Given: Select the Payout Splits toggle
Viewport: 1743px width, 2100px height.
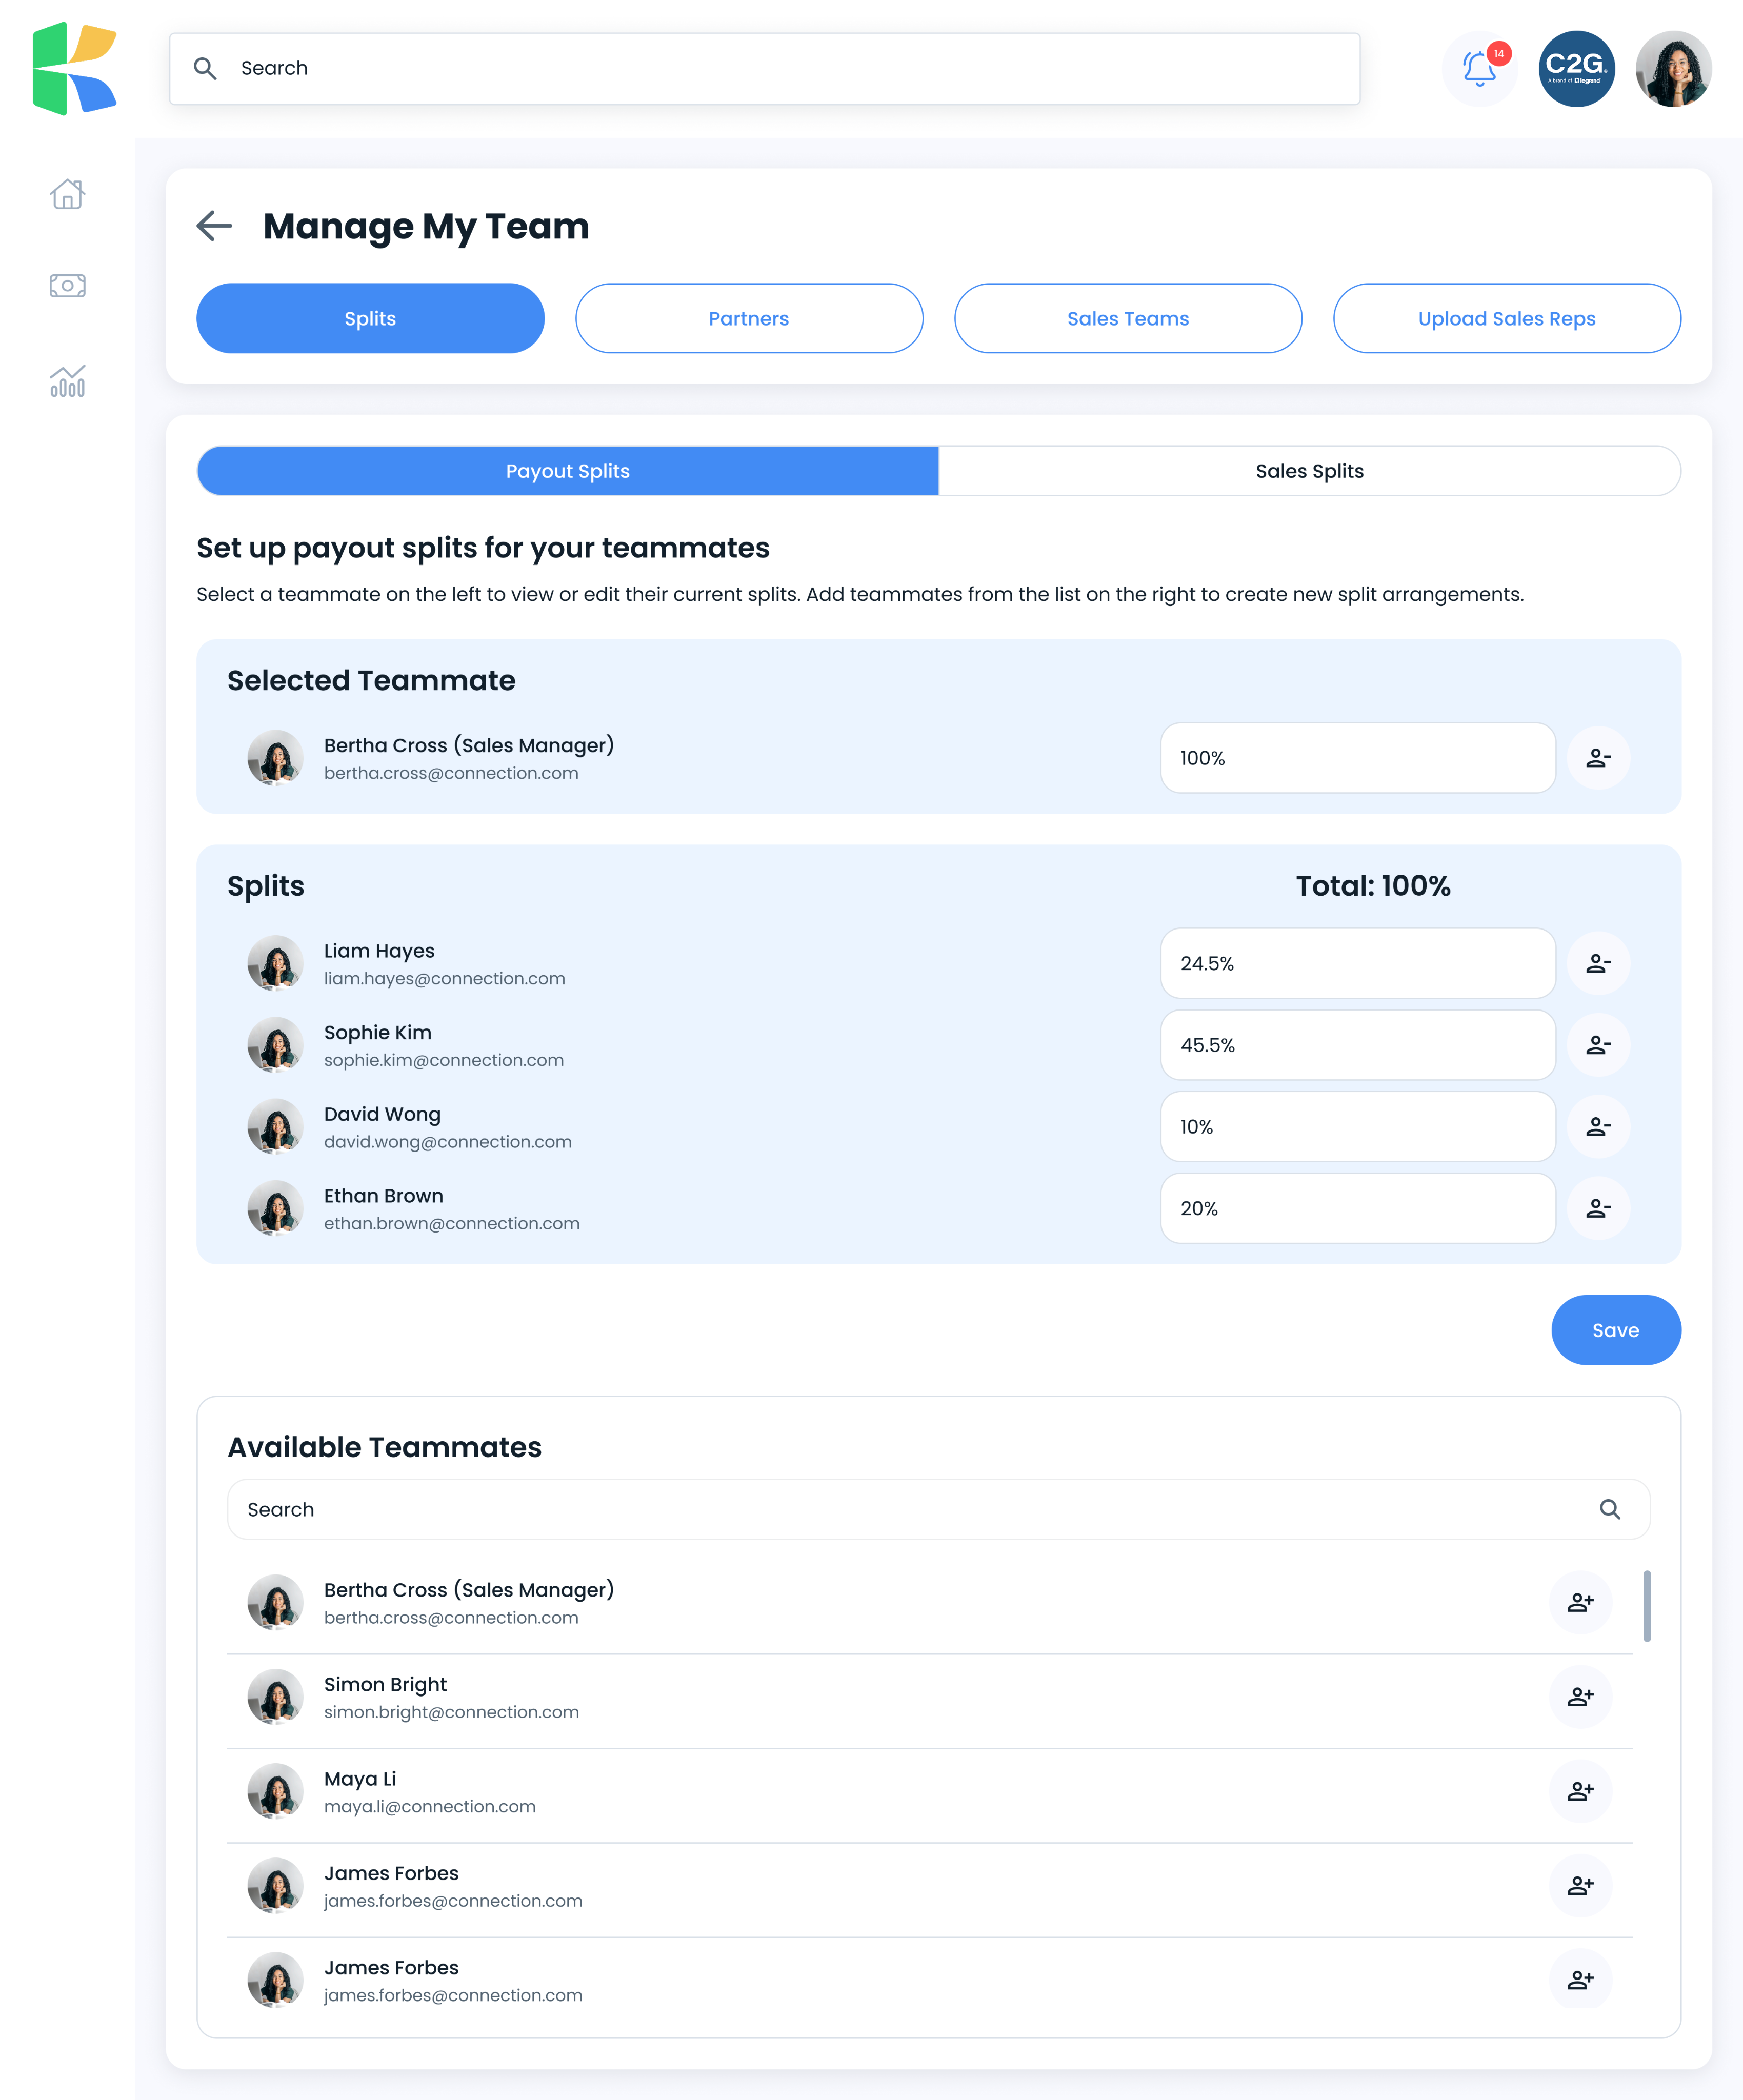Looking at the screenshot, I should click(x=568, y=471).
